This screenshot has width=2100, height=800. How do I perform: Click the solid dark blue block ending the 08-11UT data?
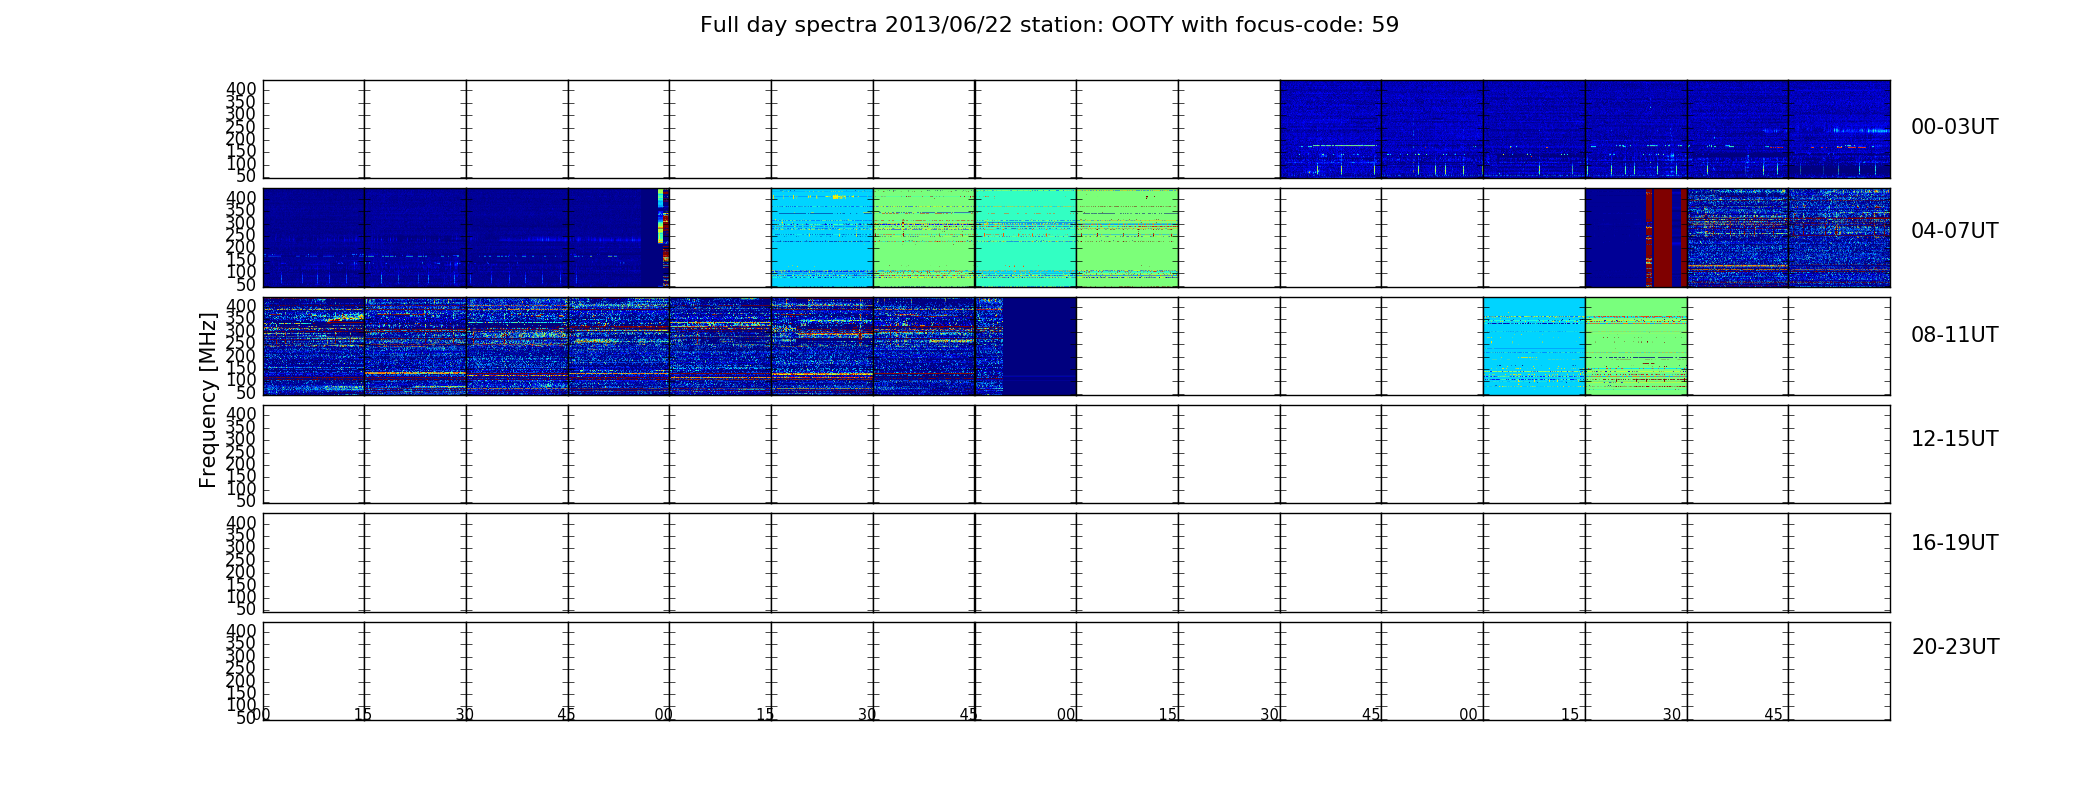coord(1040,346)
